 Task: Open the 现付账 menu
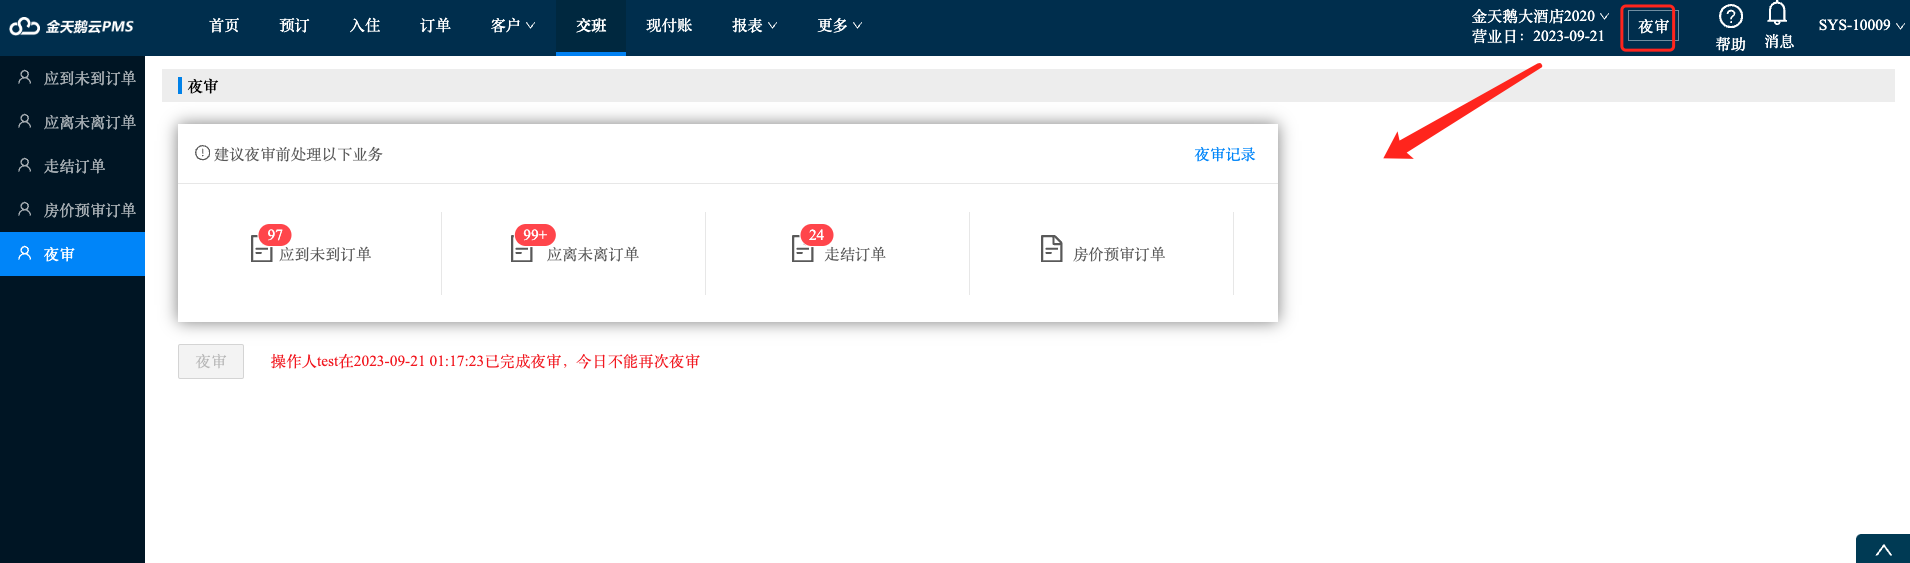pyautogui.click(x=669, y=26)
